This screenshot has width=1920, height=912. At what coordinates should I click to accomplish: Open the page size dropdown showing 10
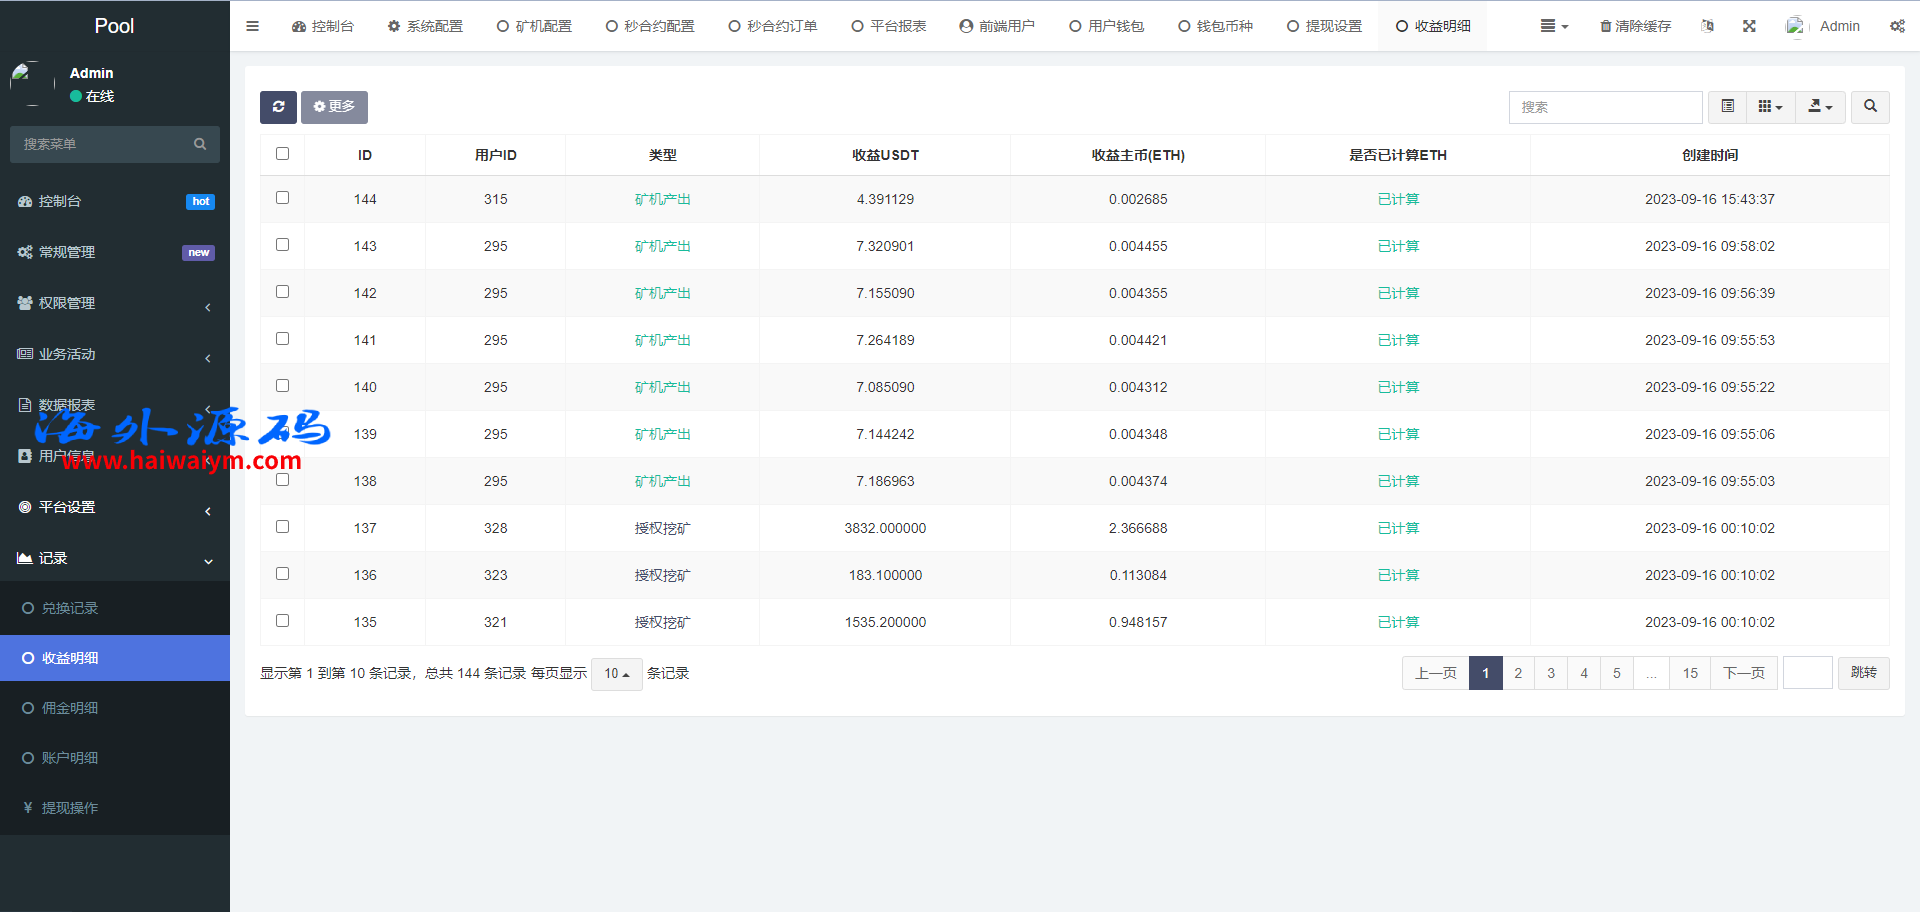point(616,674)
